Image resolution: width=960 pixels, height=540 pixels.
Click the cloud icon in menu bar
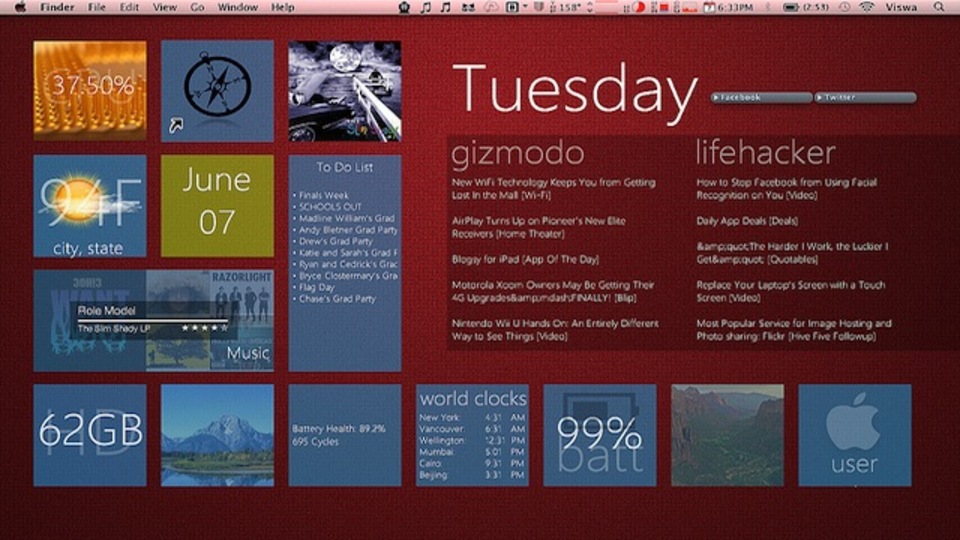[491, 7]
